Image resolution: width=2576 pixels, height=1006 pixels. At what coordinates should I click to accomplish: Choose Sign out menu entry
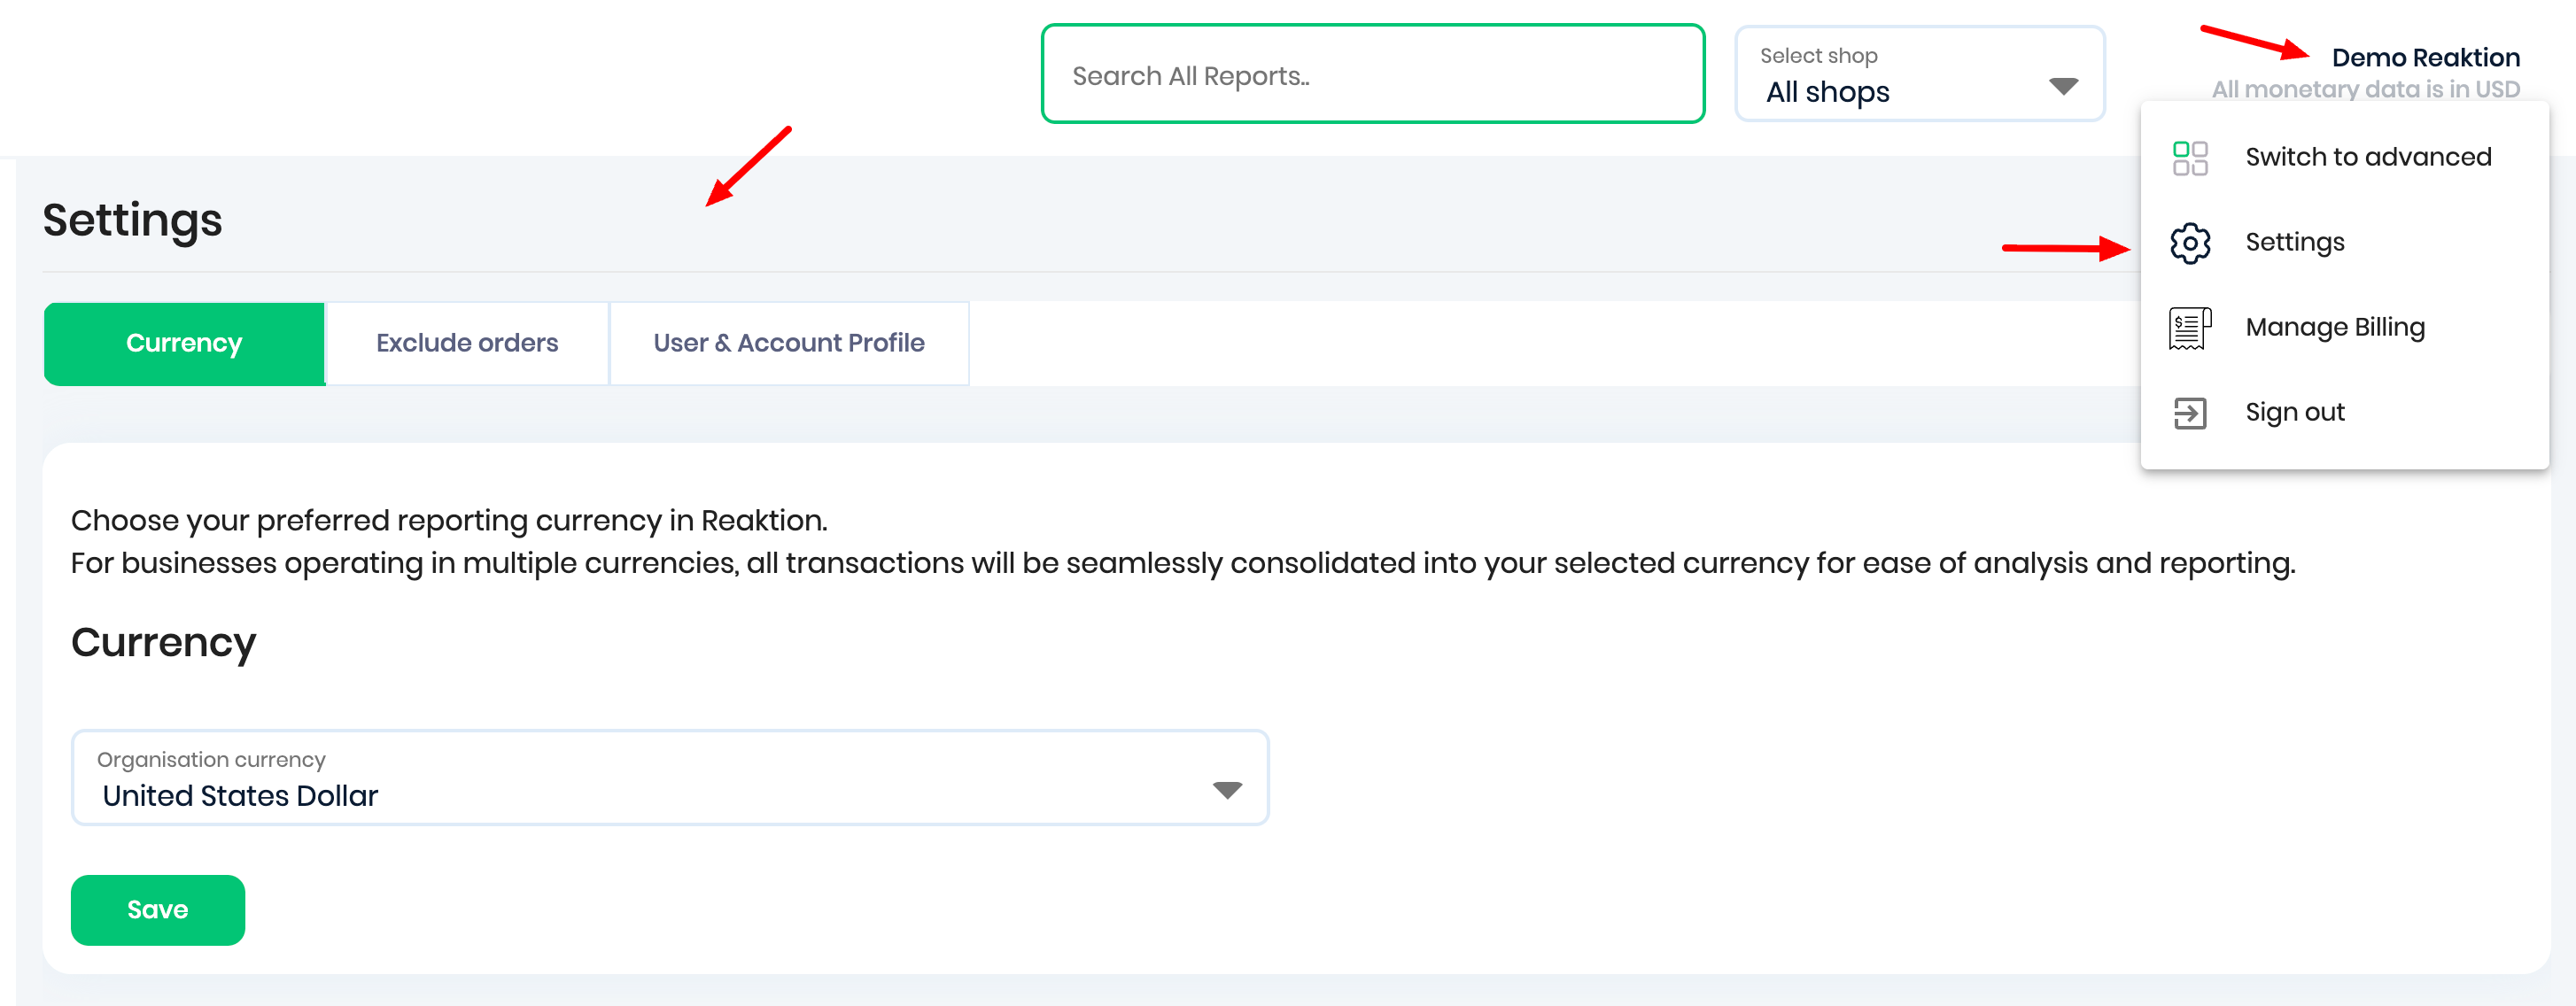(x=2294, y=412)
